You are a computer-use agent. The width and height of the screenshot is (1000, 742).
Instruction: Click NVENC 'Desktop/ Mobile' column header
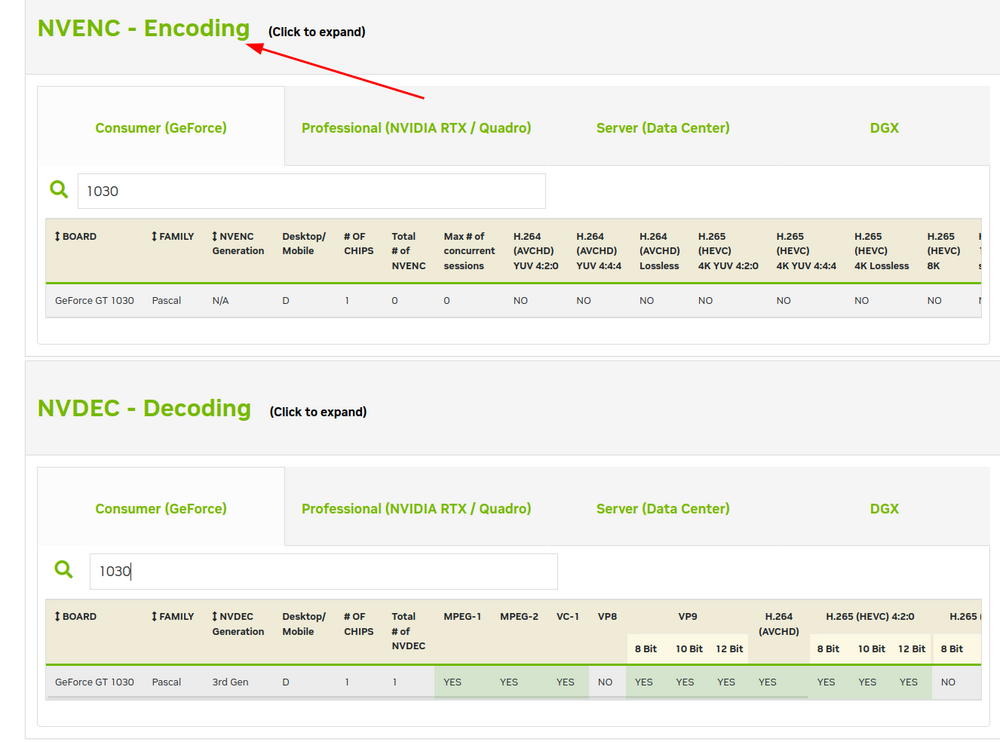(x=304, y=244)
